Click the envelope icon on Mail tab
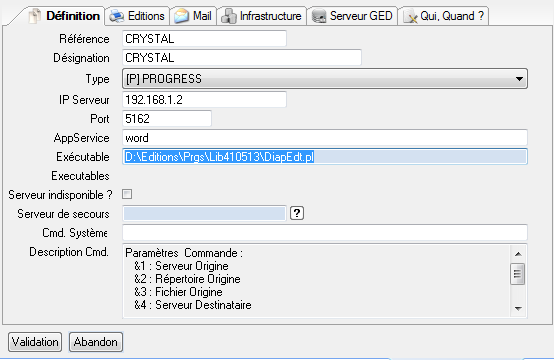 pyautogui.click(x=181, y=16)
